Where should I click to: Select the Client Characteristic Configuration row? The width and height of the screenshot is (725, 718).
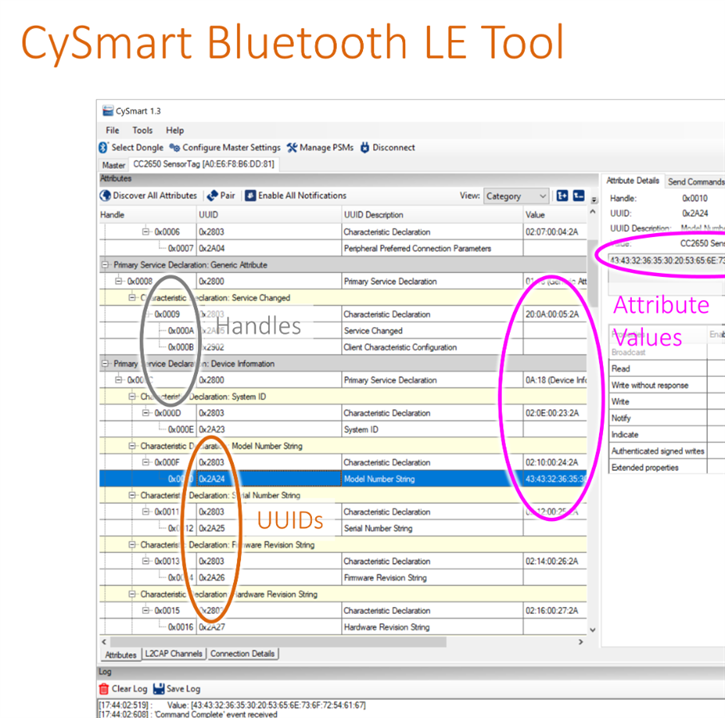(343, 347)
